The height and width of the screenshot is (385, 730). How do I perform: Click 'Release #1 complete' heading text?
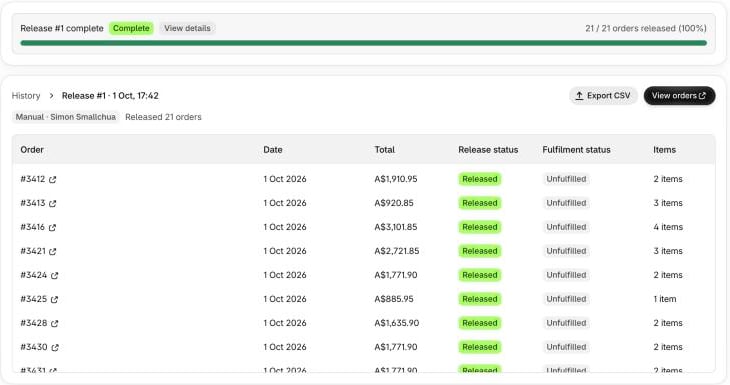(62, 28)
